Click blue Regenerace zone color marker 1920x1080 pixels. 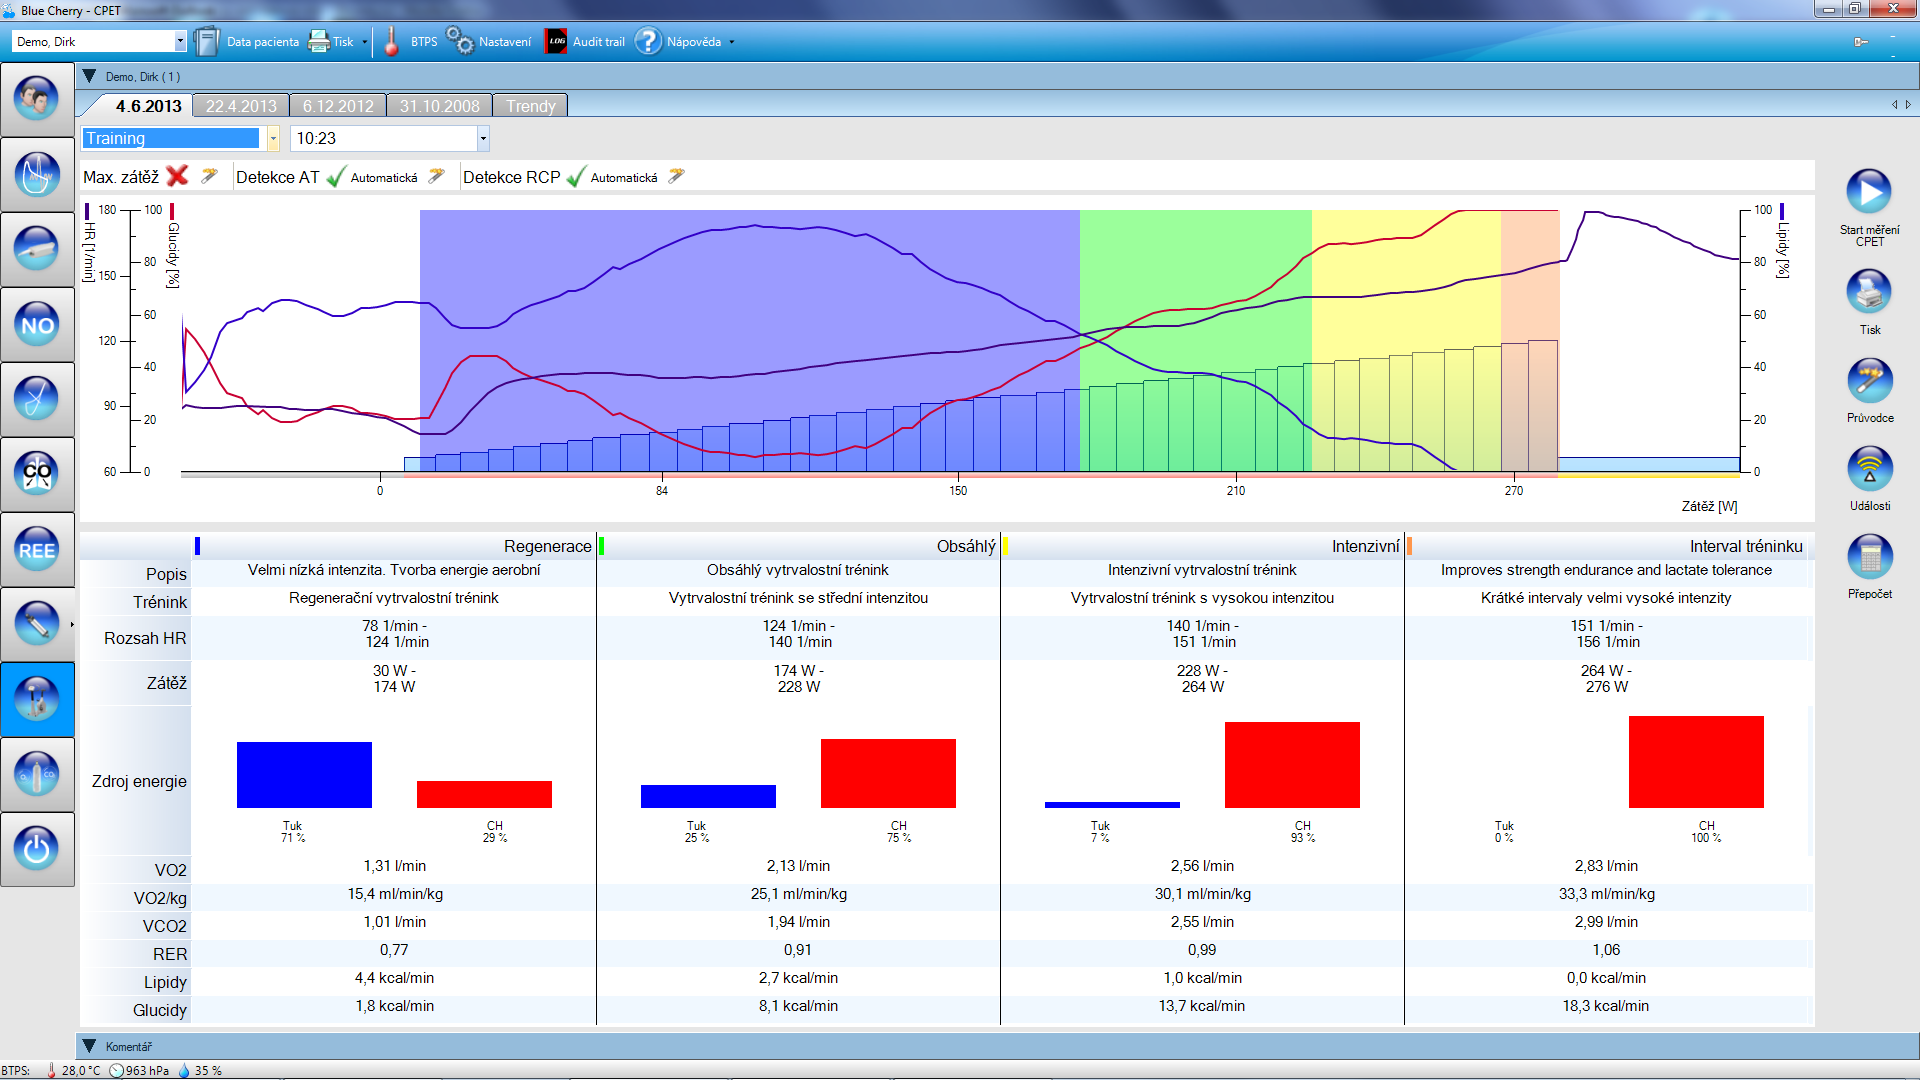click(197, 546)
